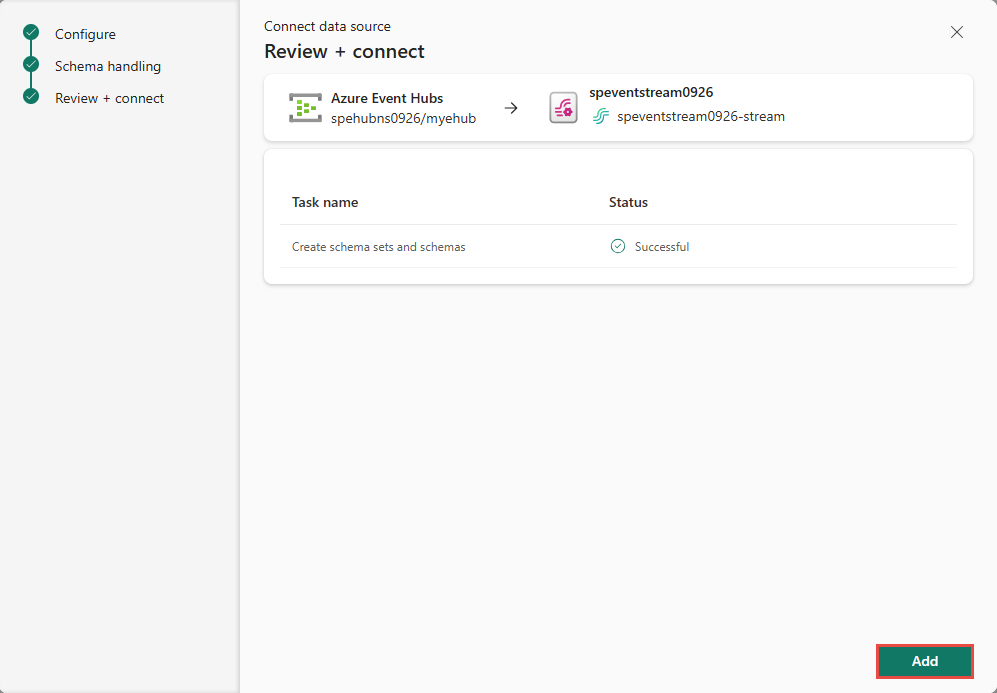Click the arrow icon between source and destination
The height and width of the screenshot is (693, 997).
tap(511, 107)
